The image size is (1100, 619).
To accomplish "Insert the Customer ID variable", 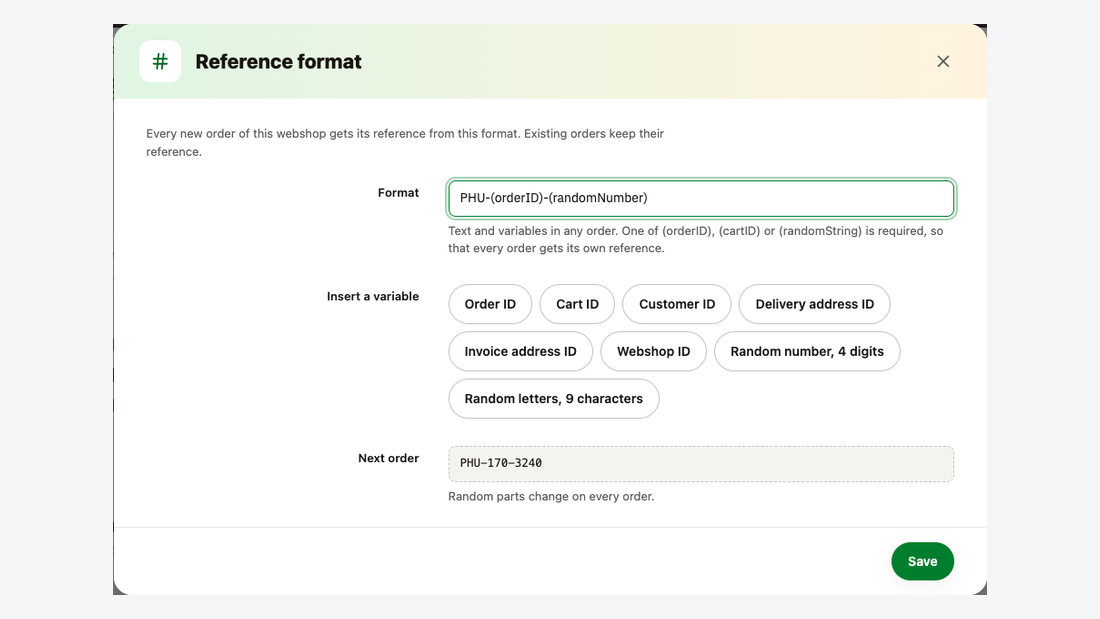I will tap(677, 304).
